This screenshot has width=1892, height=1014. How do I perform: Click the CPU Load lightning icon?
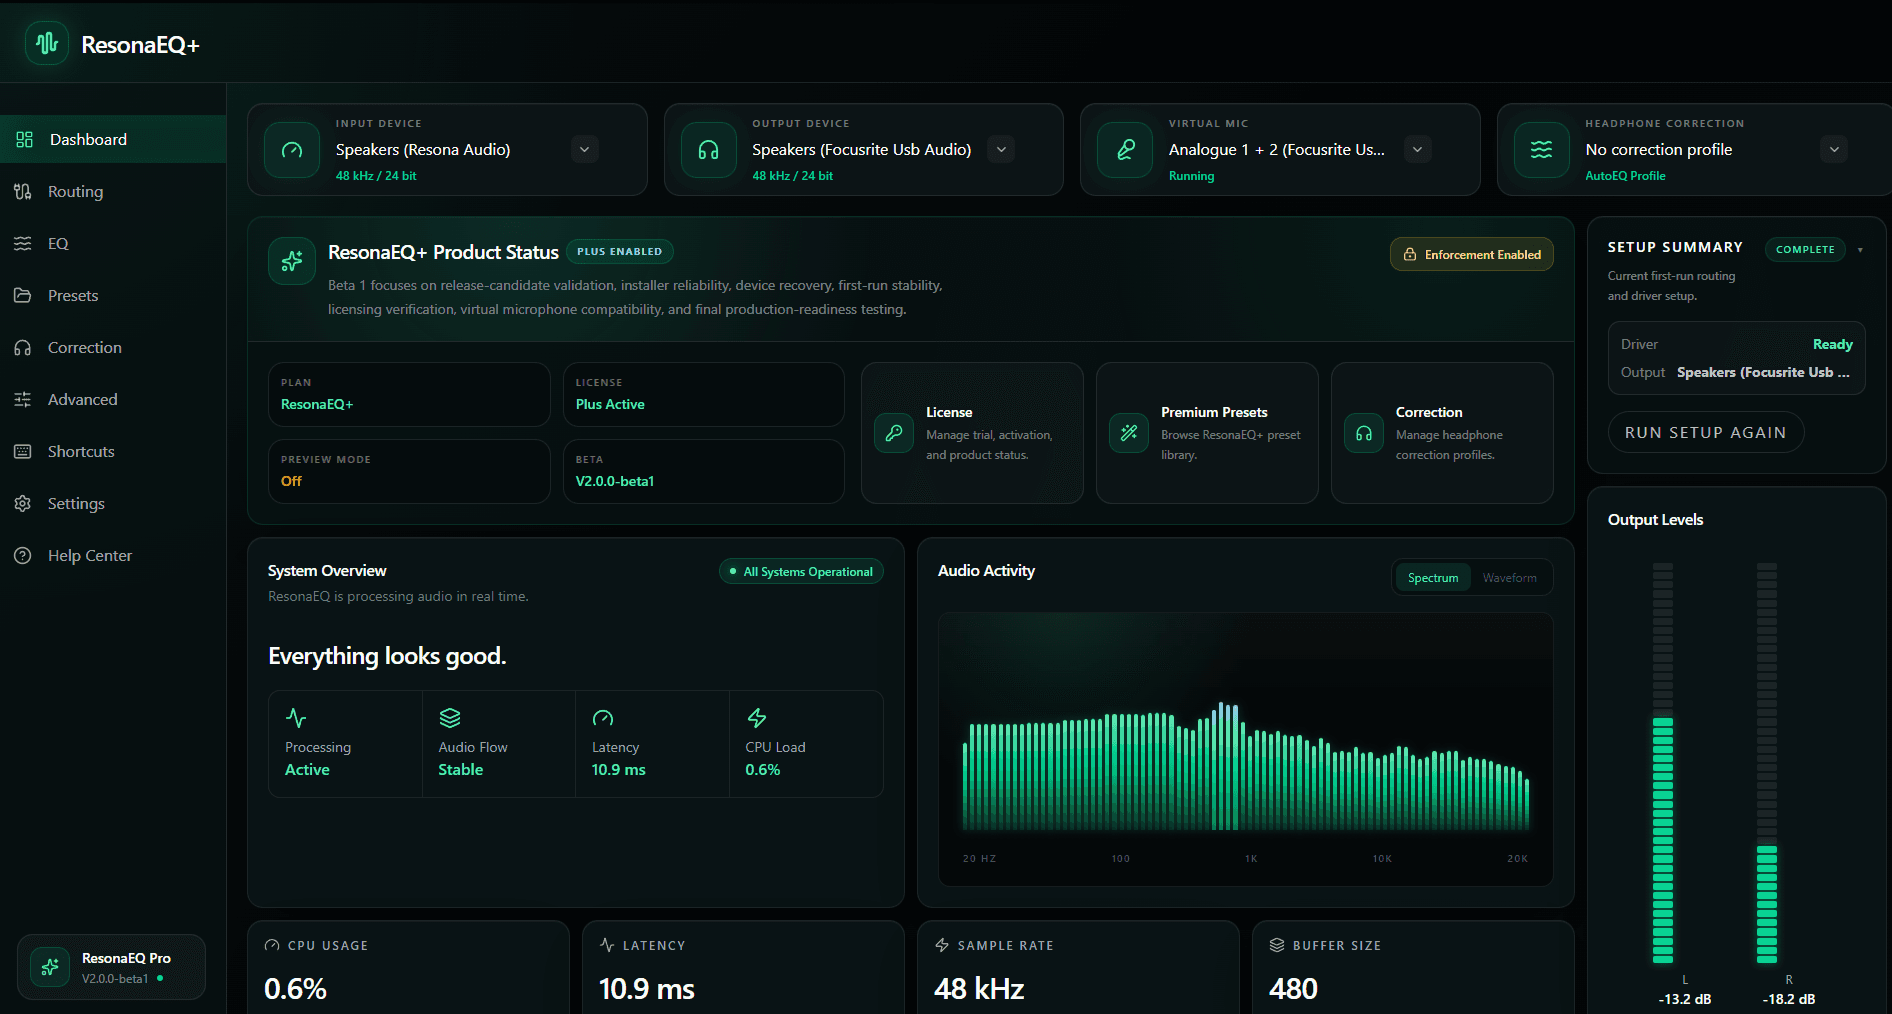pos(757,718)
